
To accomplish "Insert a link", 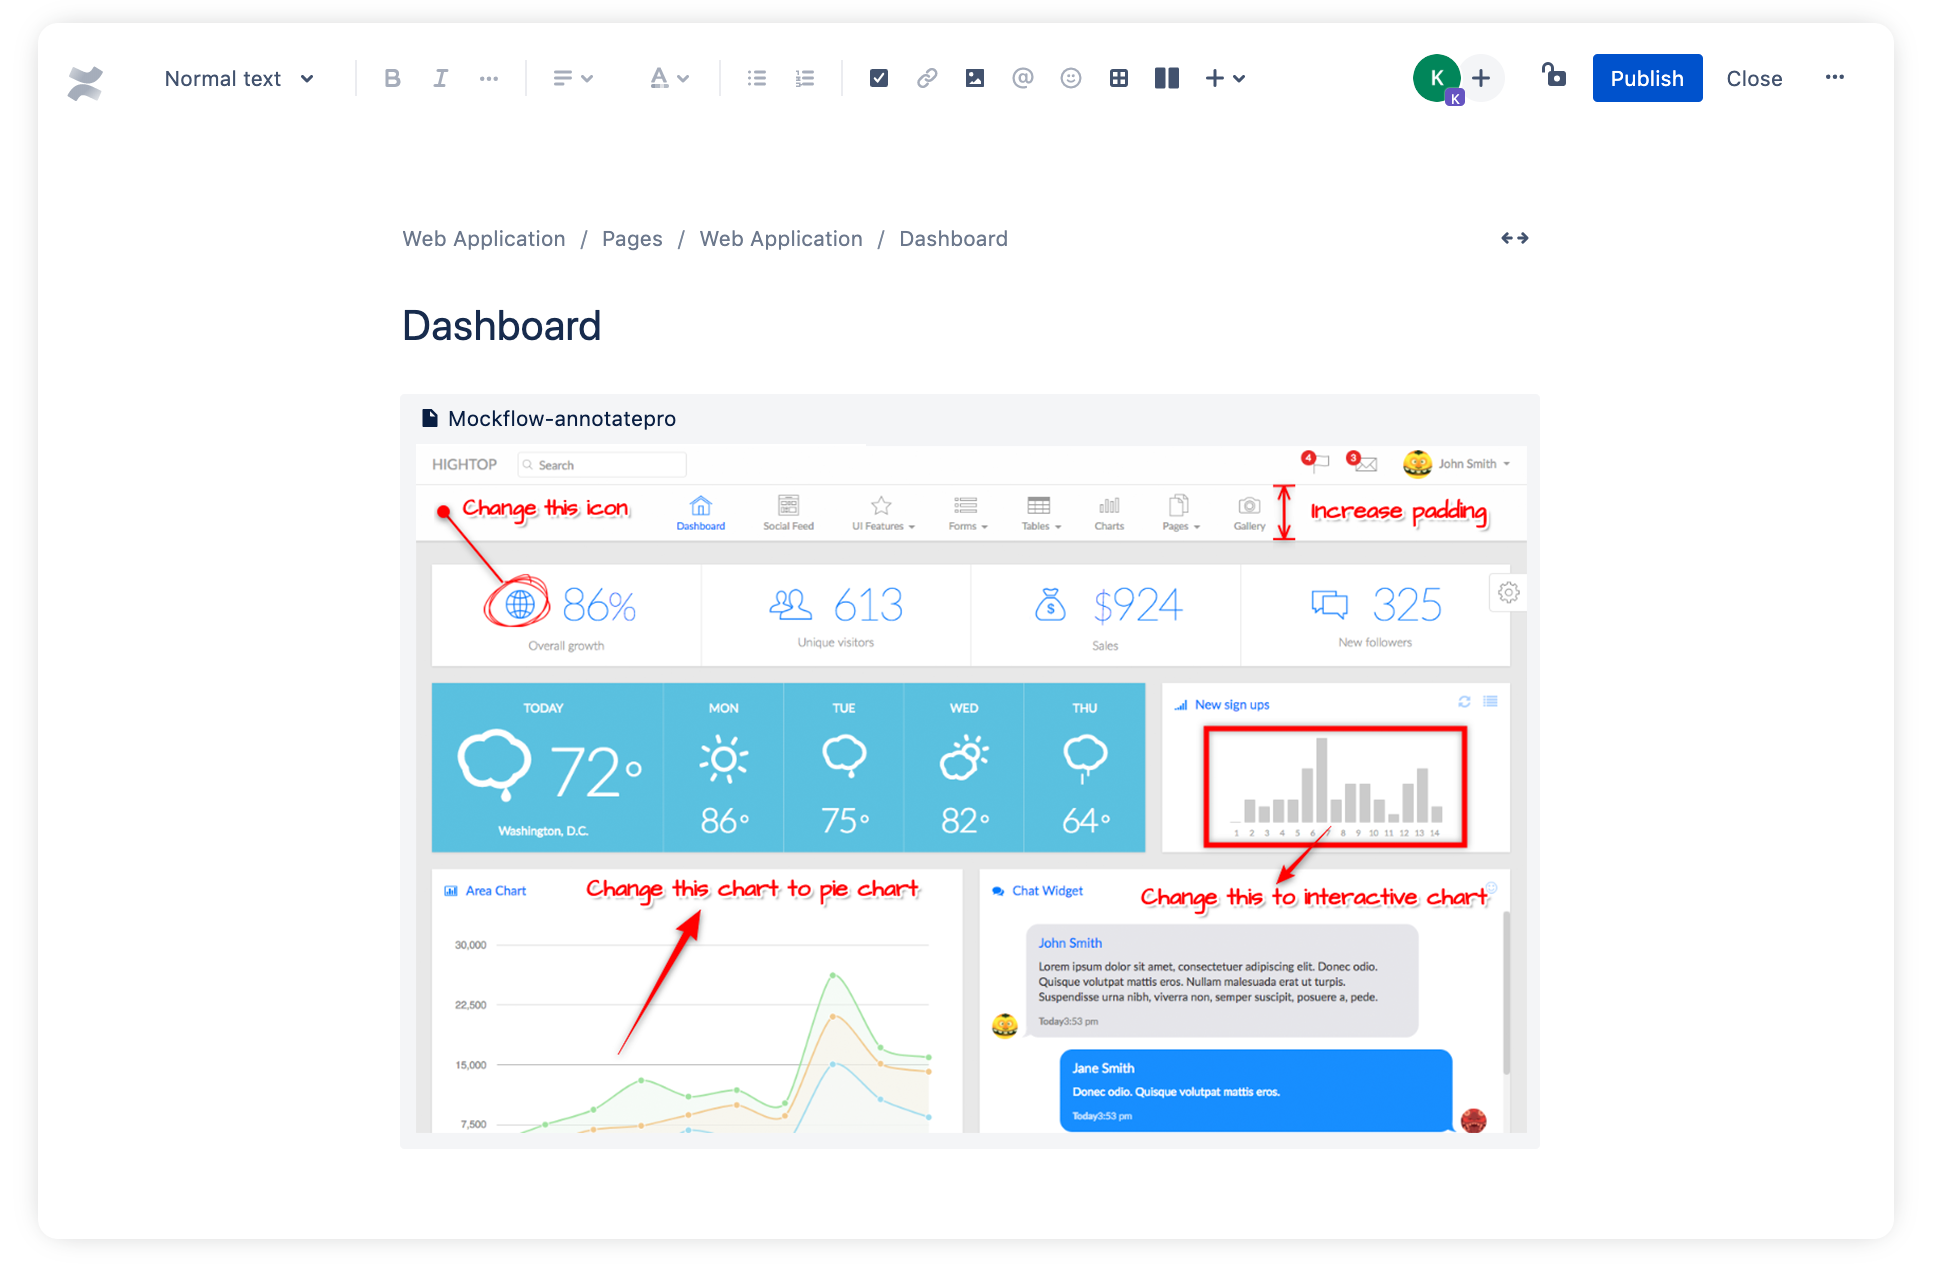I will (927, 78).
